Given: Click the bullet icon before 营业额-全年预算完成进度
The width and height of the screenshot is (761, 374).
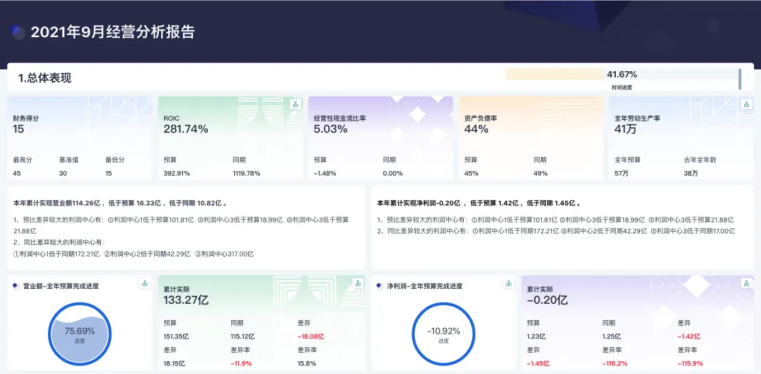Looking at the screenshot, I should (16, 286).
